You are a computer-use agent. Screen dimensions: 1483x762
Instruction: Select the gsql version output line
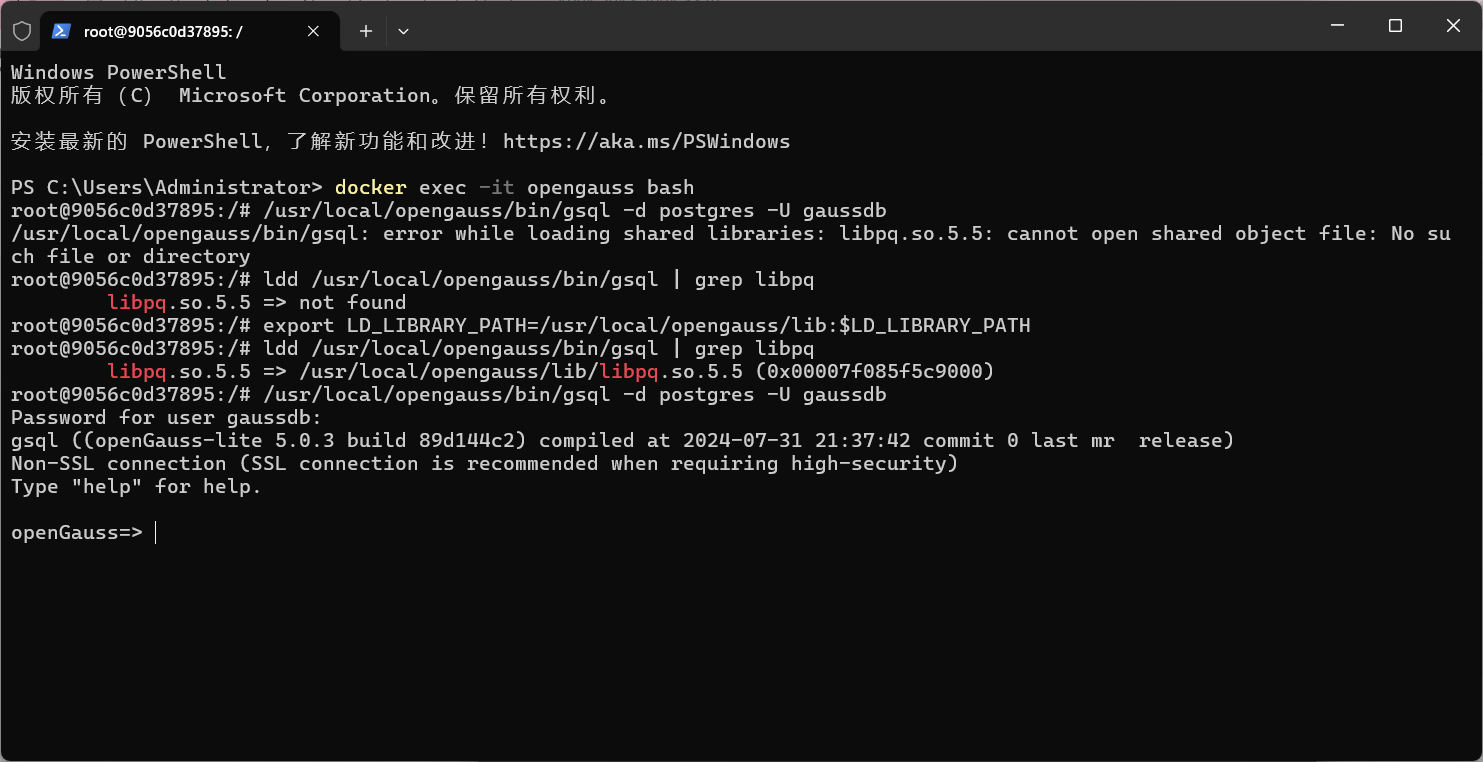pos(620,440)
